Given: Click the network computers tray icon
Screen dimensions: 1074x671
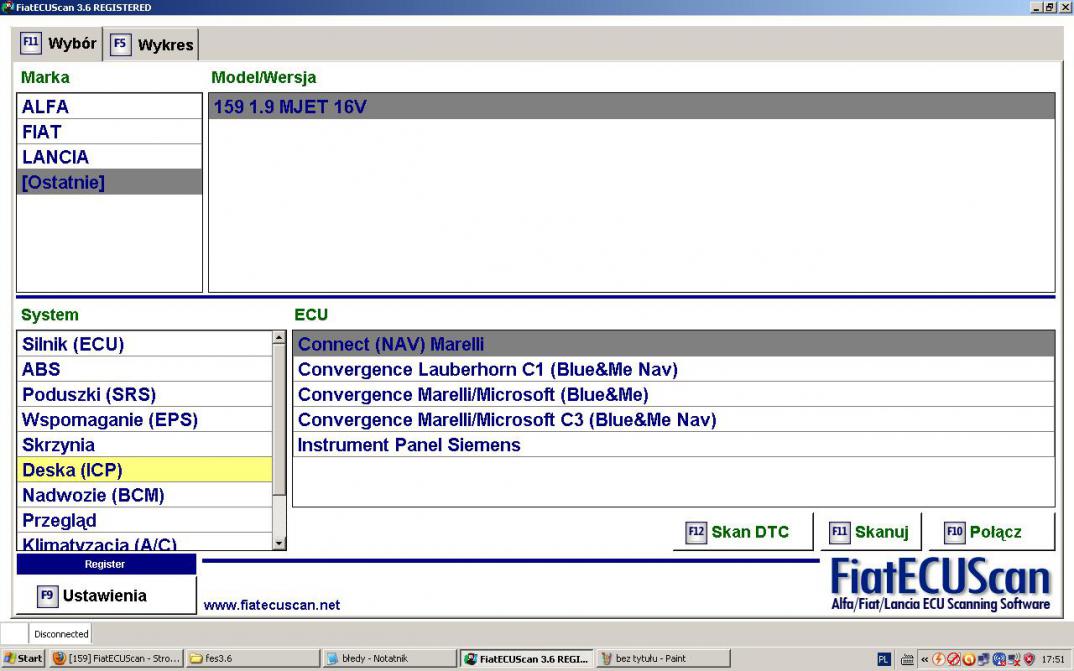Looking at the screenshot, I should (x=984, y=659).
